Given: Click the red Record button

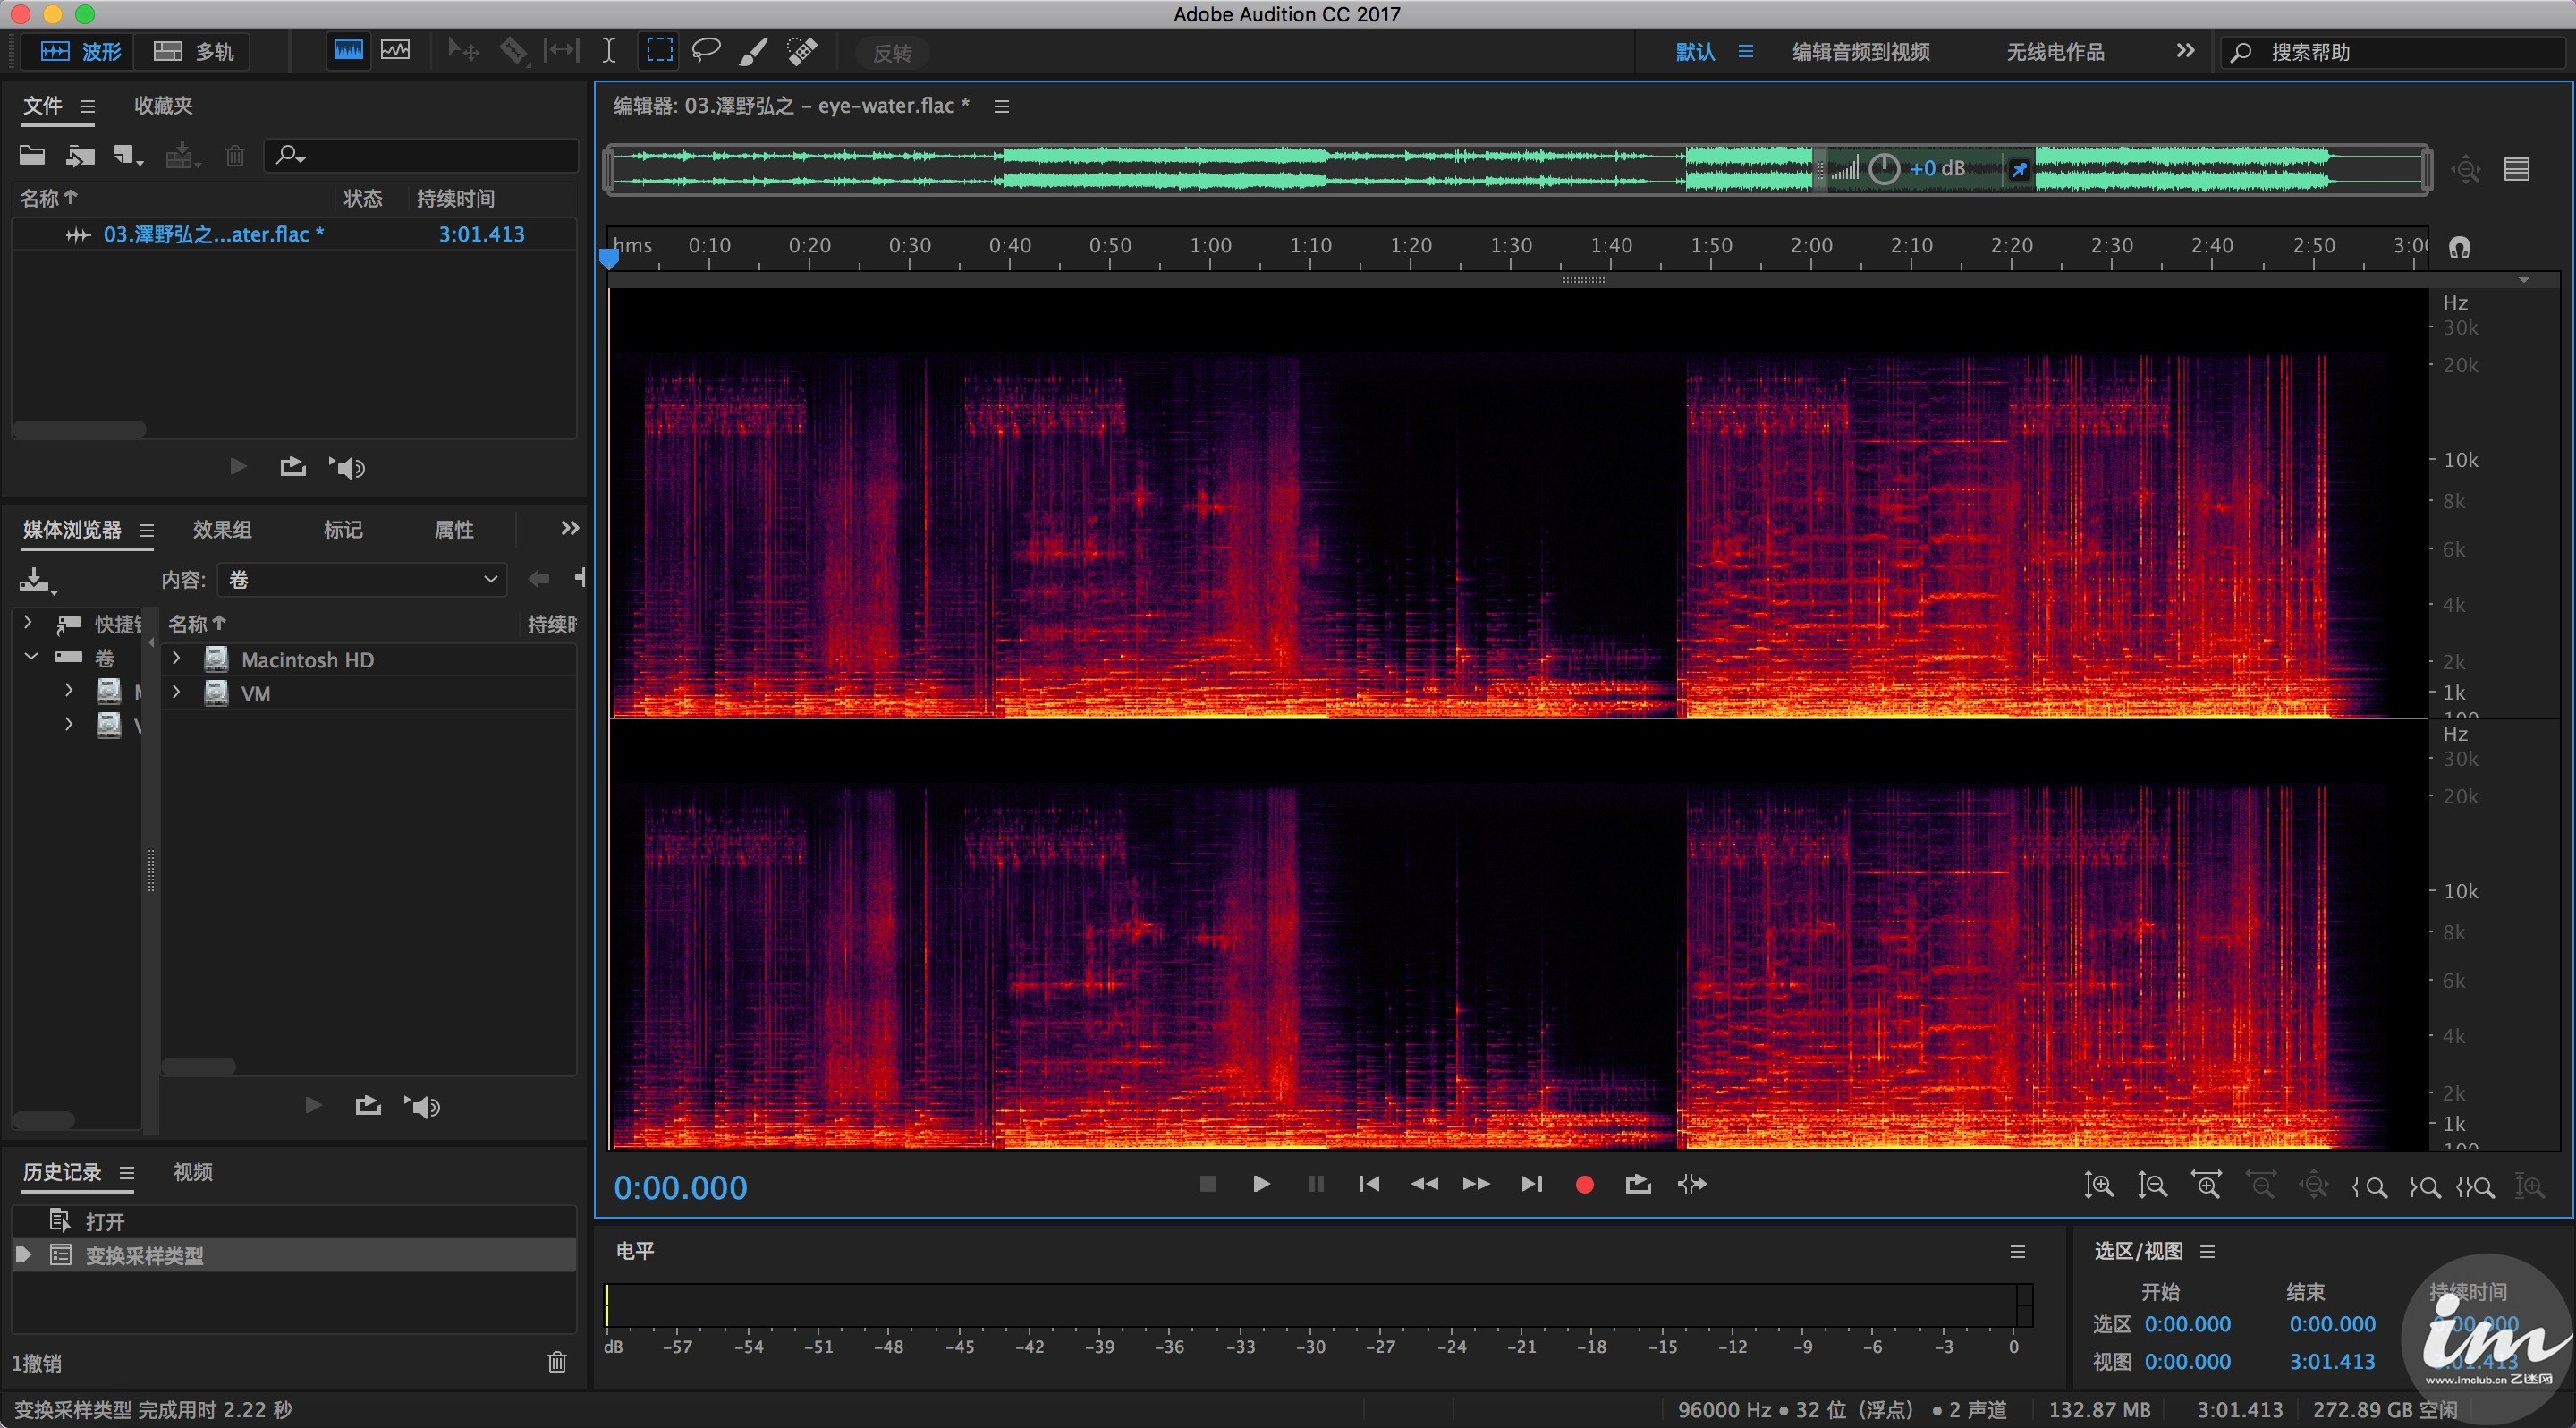Looking at the screenshot, I should tap(1584, 1185).
